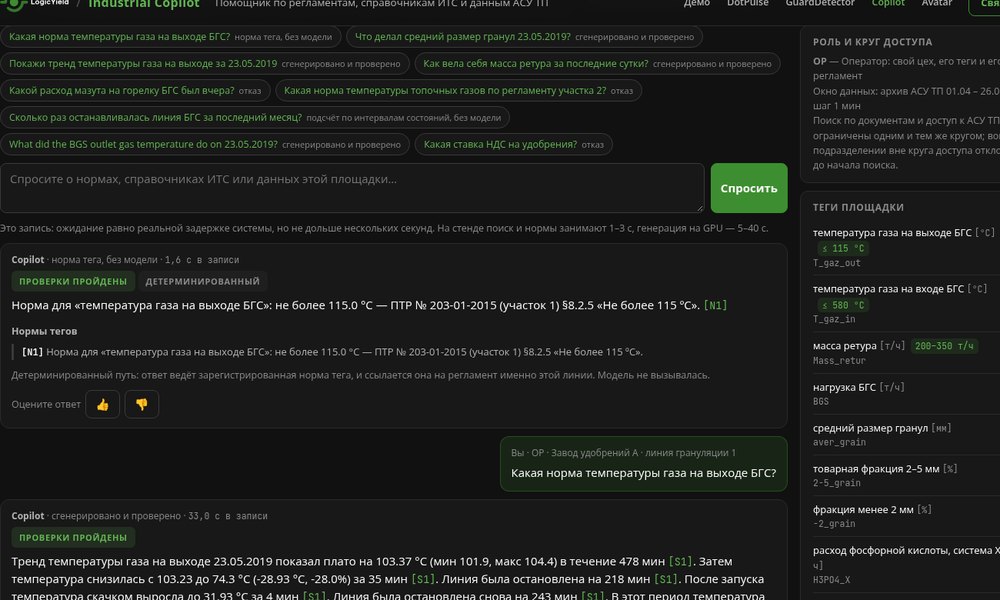Go to GuardDetector in the top navigation
This screenshot has height=600, width=1000.
[x=820, y=3]
